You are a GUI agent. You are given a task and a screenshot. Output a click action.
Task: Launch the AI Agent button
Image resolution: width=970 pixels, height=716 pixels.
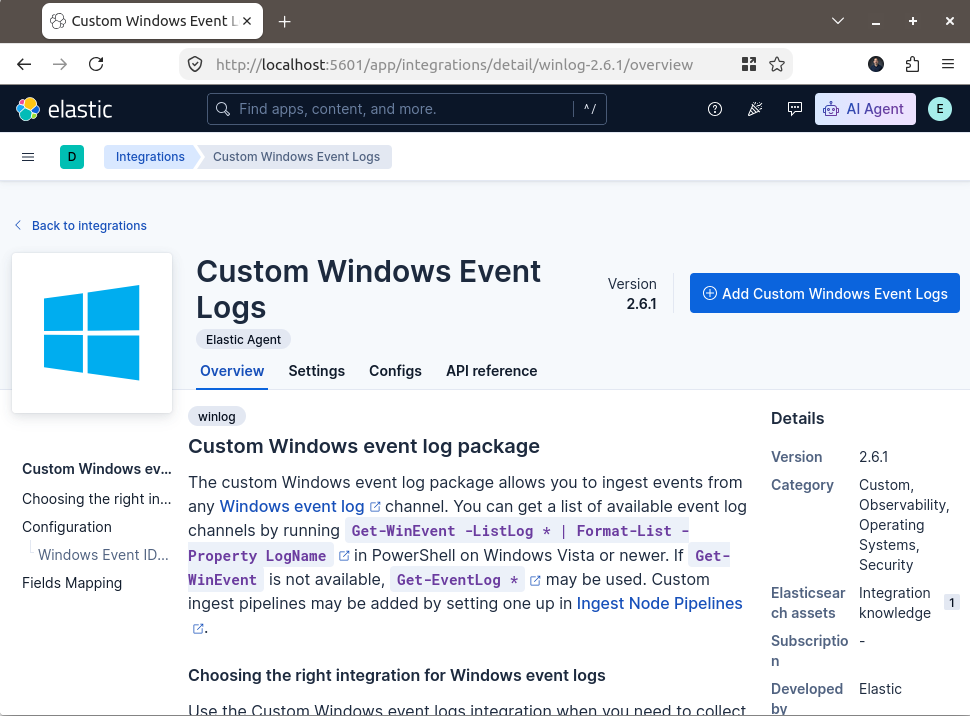click(865, 109)
